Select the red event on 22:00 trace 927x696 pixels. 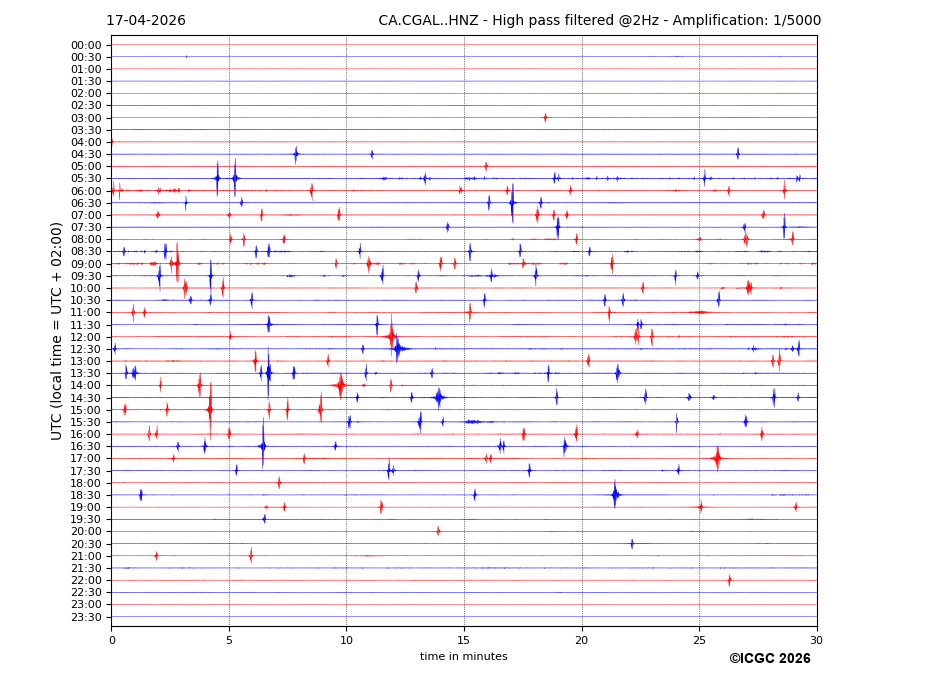click(x=729, y=580)
